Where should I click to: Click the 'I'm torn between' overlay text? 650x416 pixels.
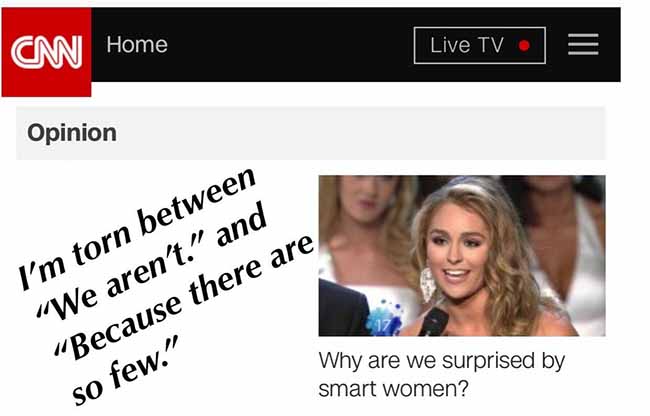coord(137,228)
